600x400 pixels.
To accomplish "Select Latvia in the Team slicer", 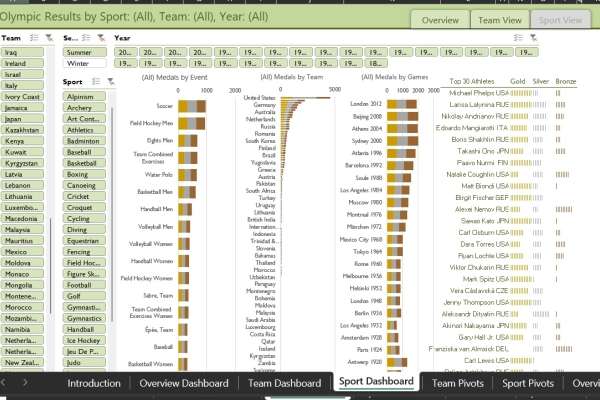I will [x=22, y=174].
